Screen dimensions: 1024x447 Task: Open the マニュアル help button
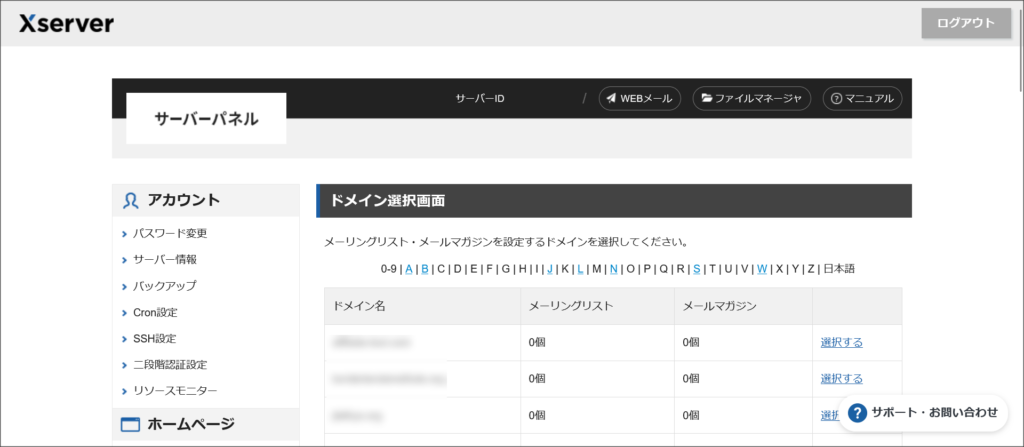click(863, 98)
